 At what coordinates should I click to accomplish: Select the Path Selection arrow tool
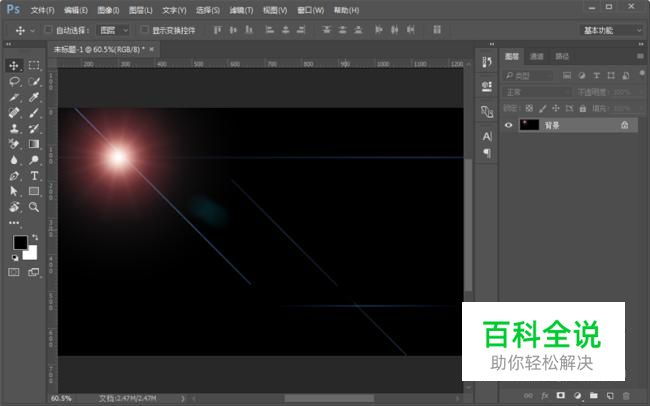coord(14,191)
